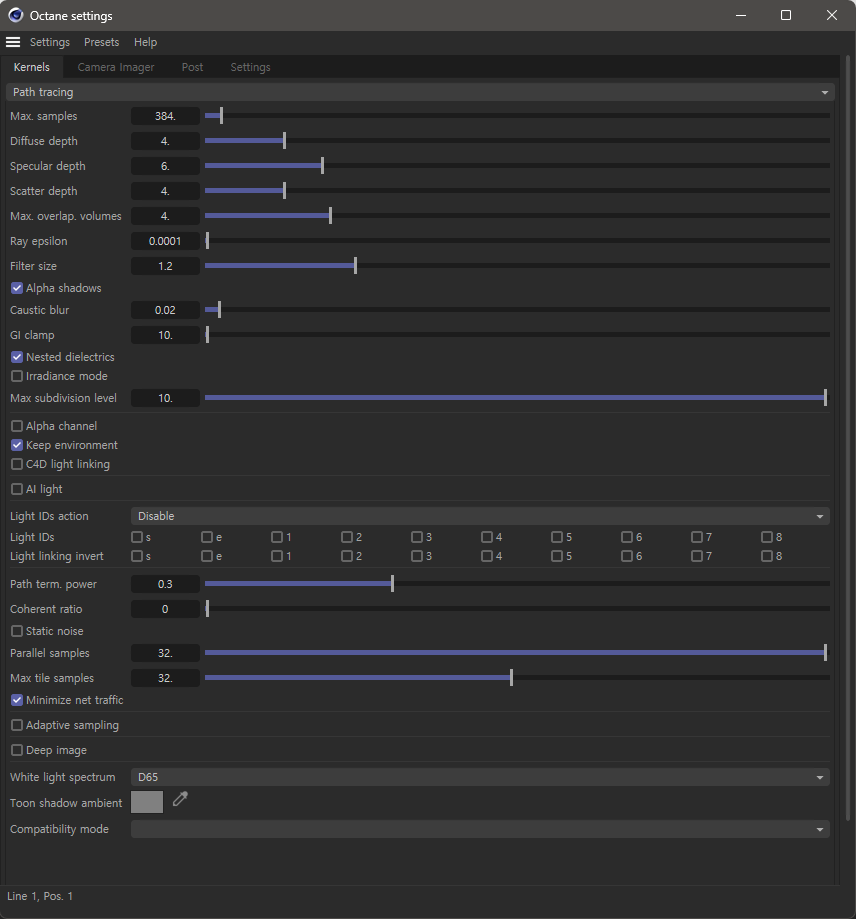This screenshot has height=919, width=856.
Task: Click the Path term. power slider handle
Action: pos(393,584)
